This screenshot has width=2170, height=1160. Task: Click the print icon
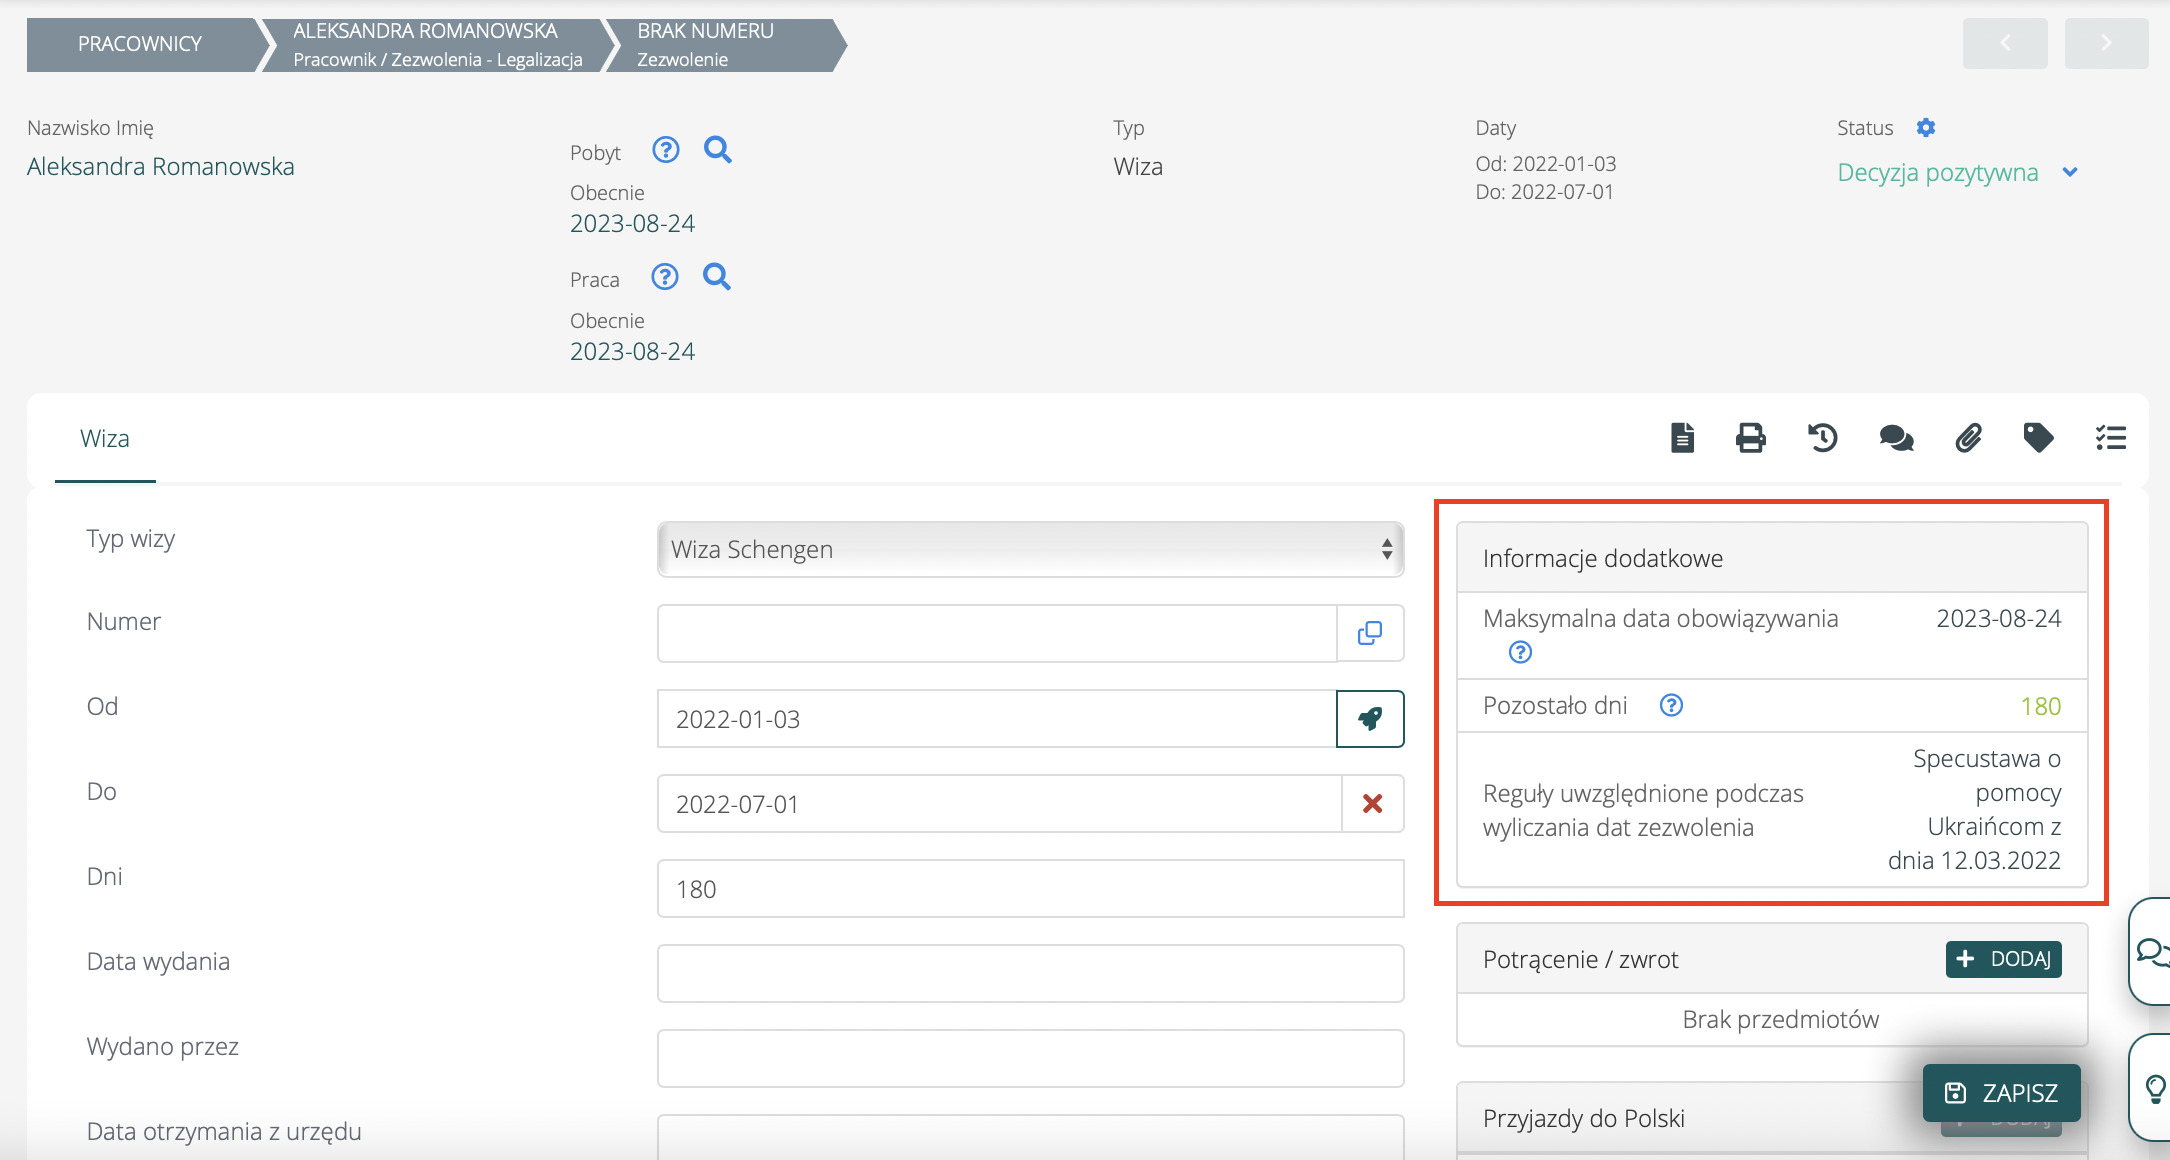(1750, 438)
